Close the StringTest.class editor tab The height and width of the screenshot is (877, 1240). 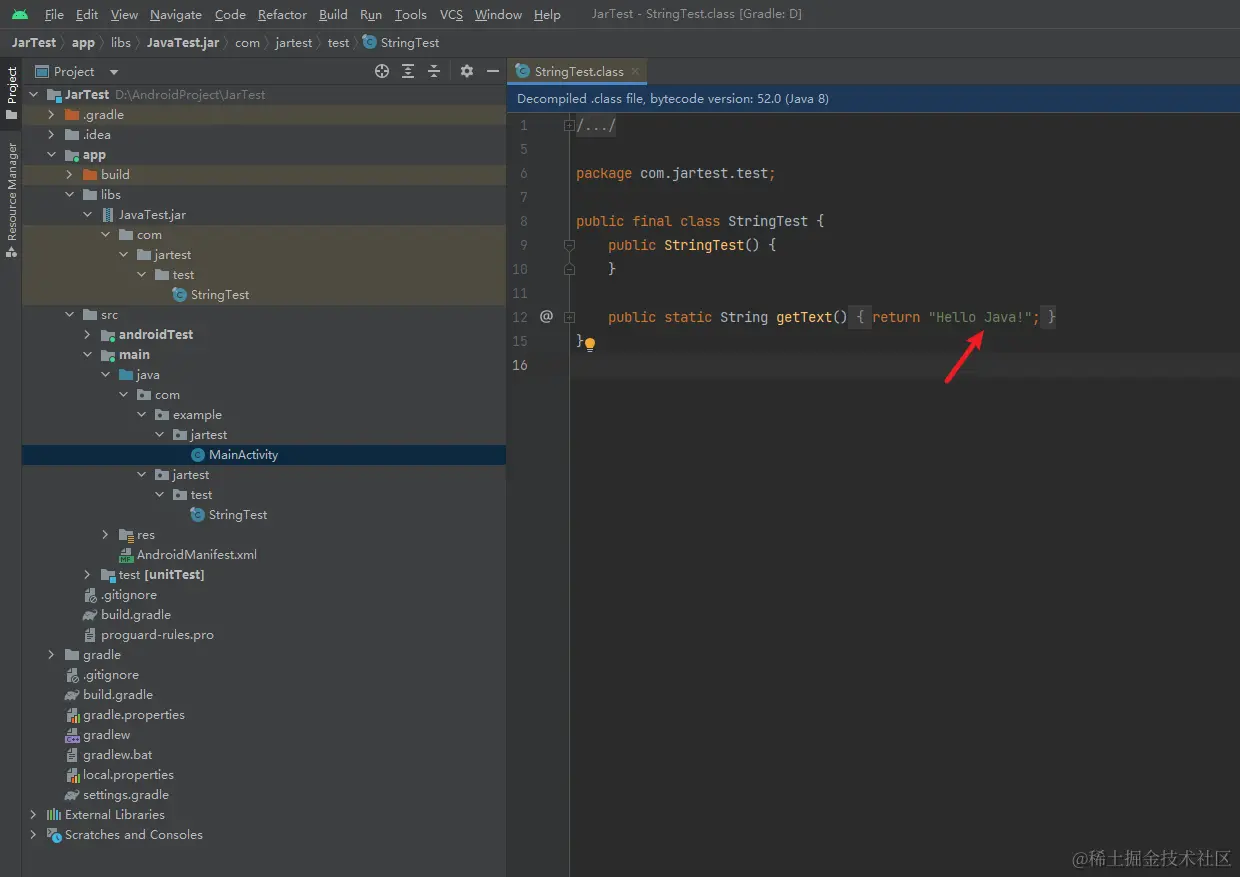tap(635, 72)
